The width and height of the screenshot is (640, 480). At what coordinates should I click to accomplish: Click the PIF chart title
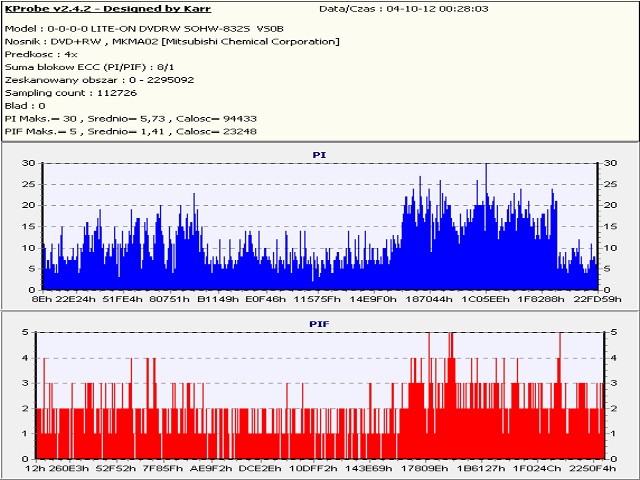(319, 325)
